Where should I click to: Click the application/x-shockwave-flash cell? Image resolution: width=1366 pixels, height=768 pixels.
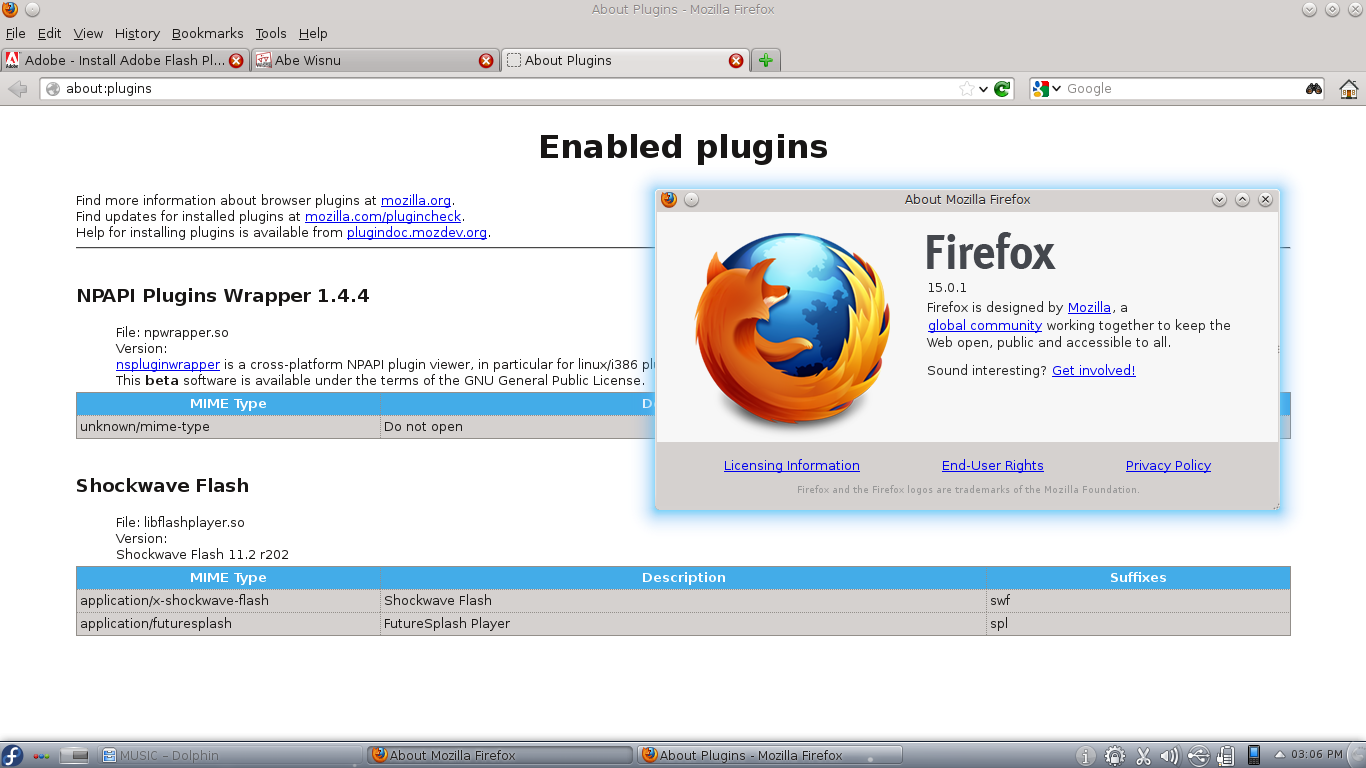pos(228,601)
